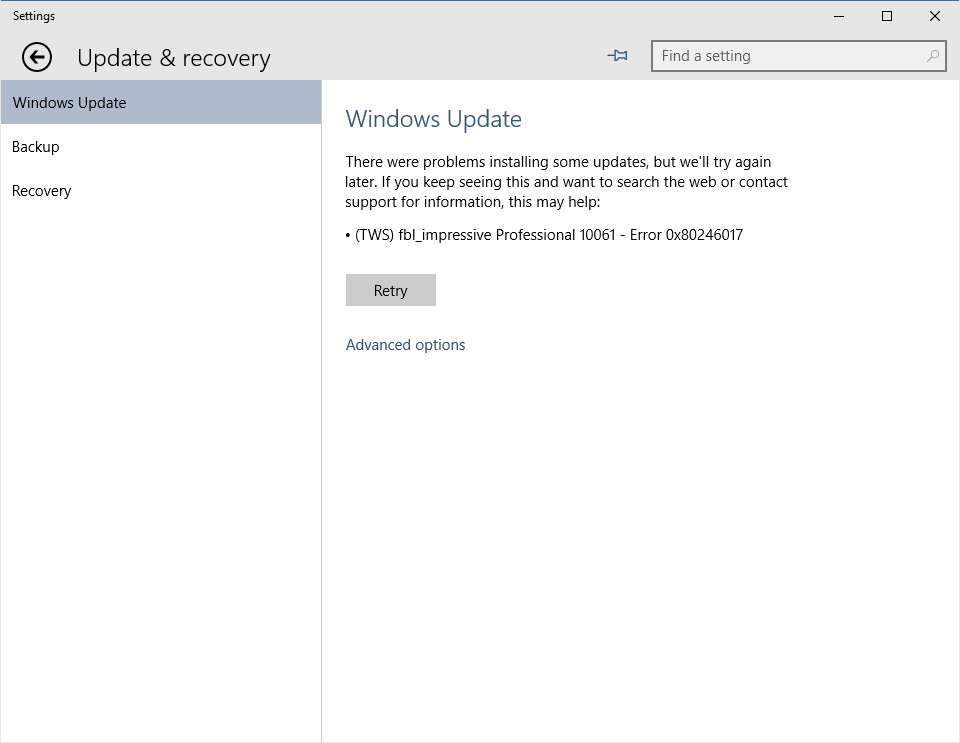Select Windows Update in sidebar
Screen dimensions: 960x743
pos(161,102)
